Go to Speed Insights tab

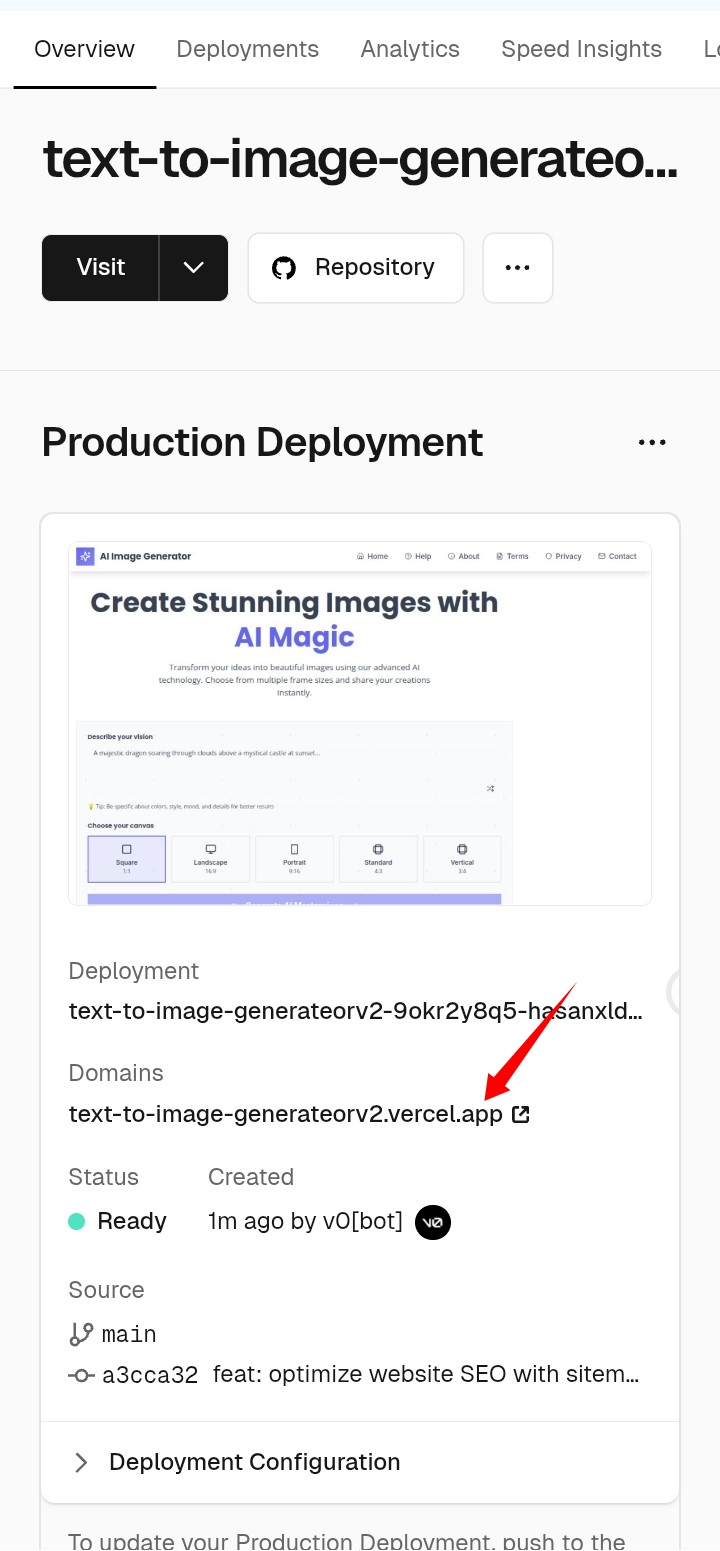click(581, 49)
